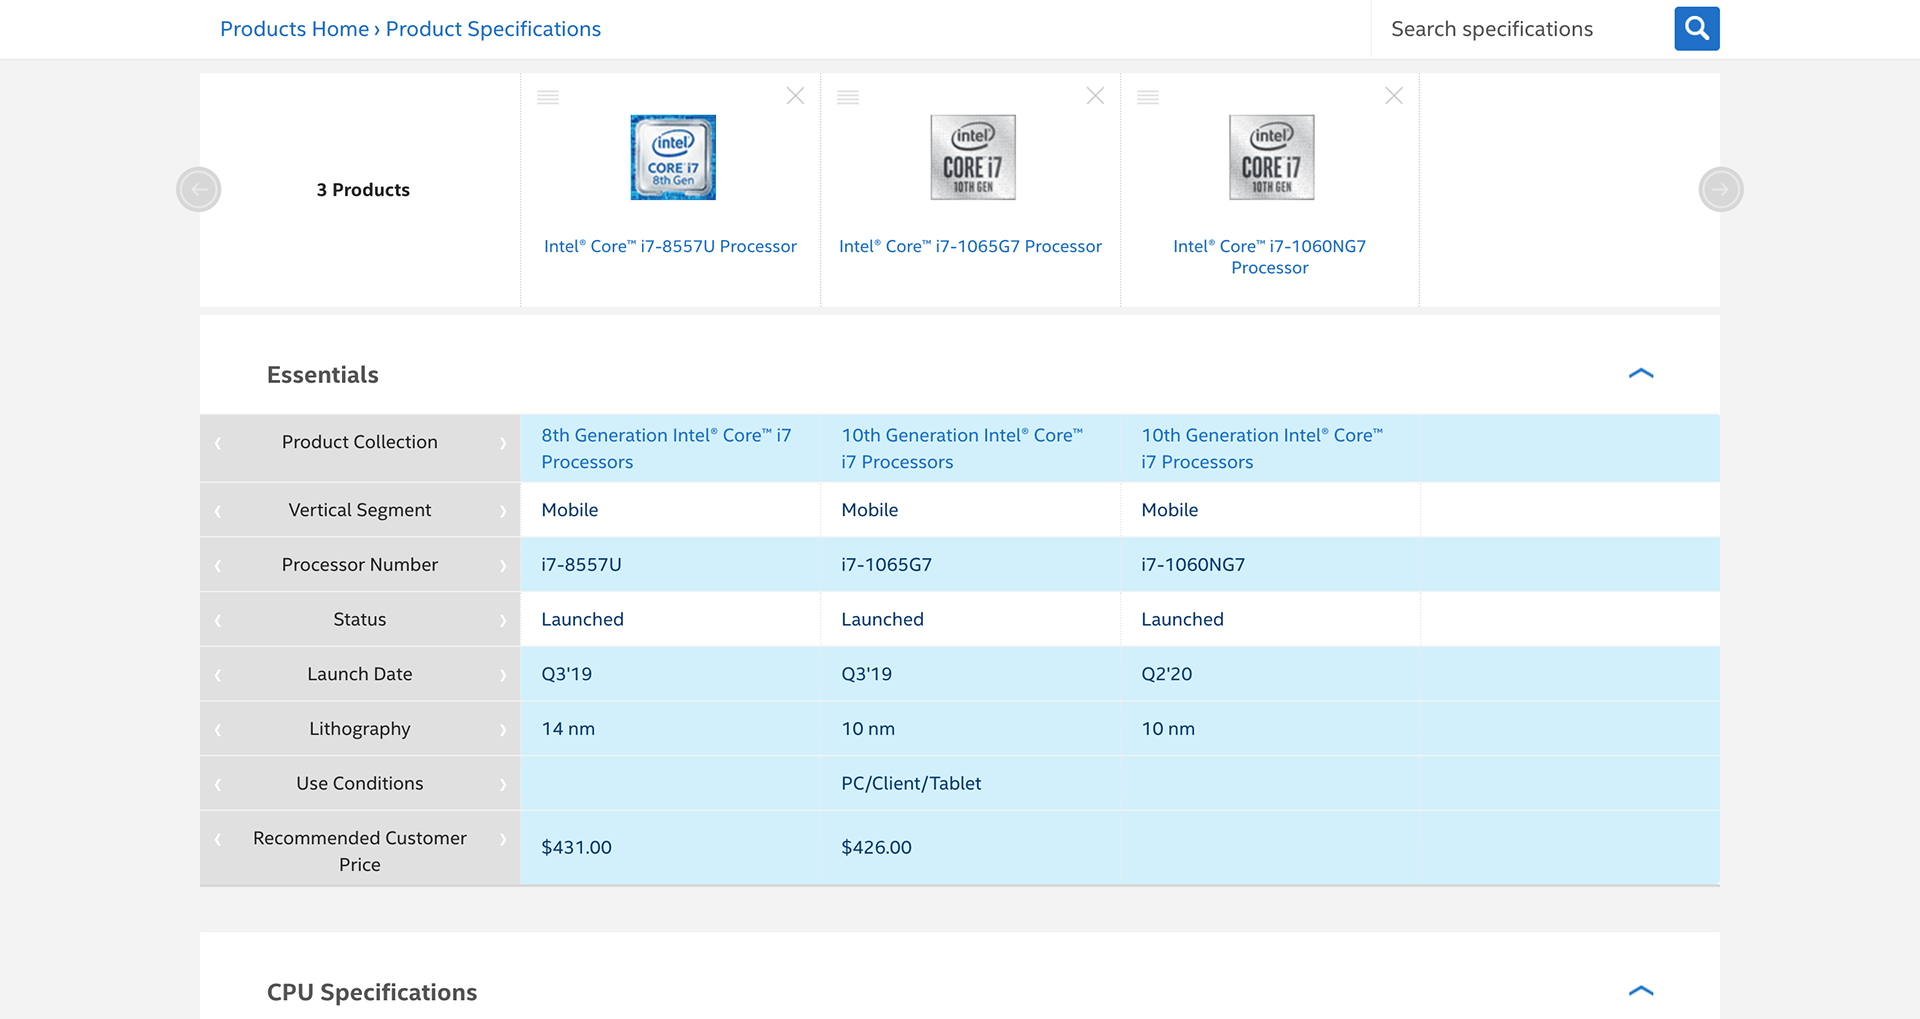This screenshot has width=1920, height=1019.
Task: Click right chevron on Lithography row
Action: coord(503,730)
